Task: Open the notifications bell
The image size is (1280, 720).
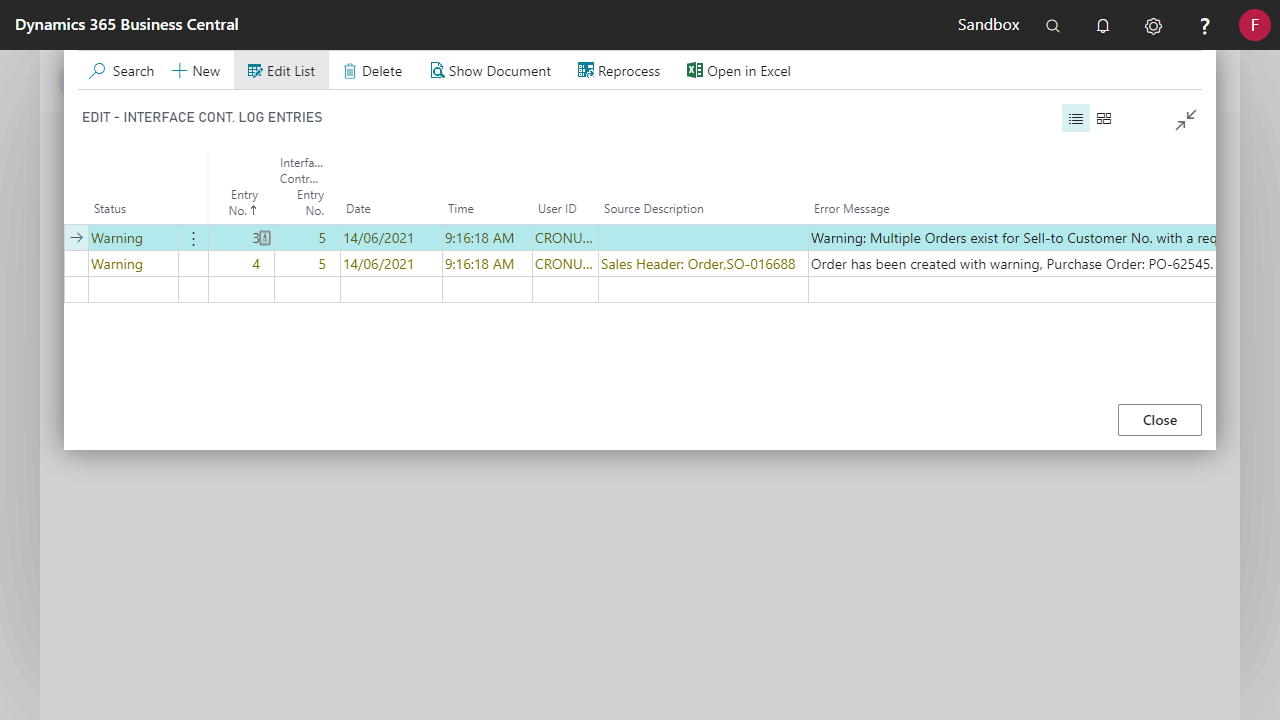Action: (x=1102, y=25)
